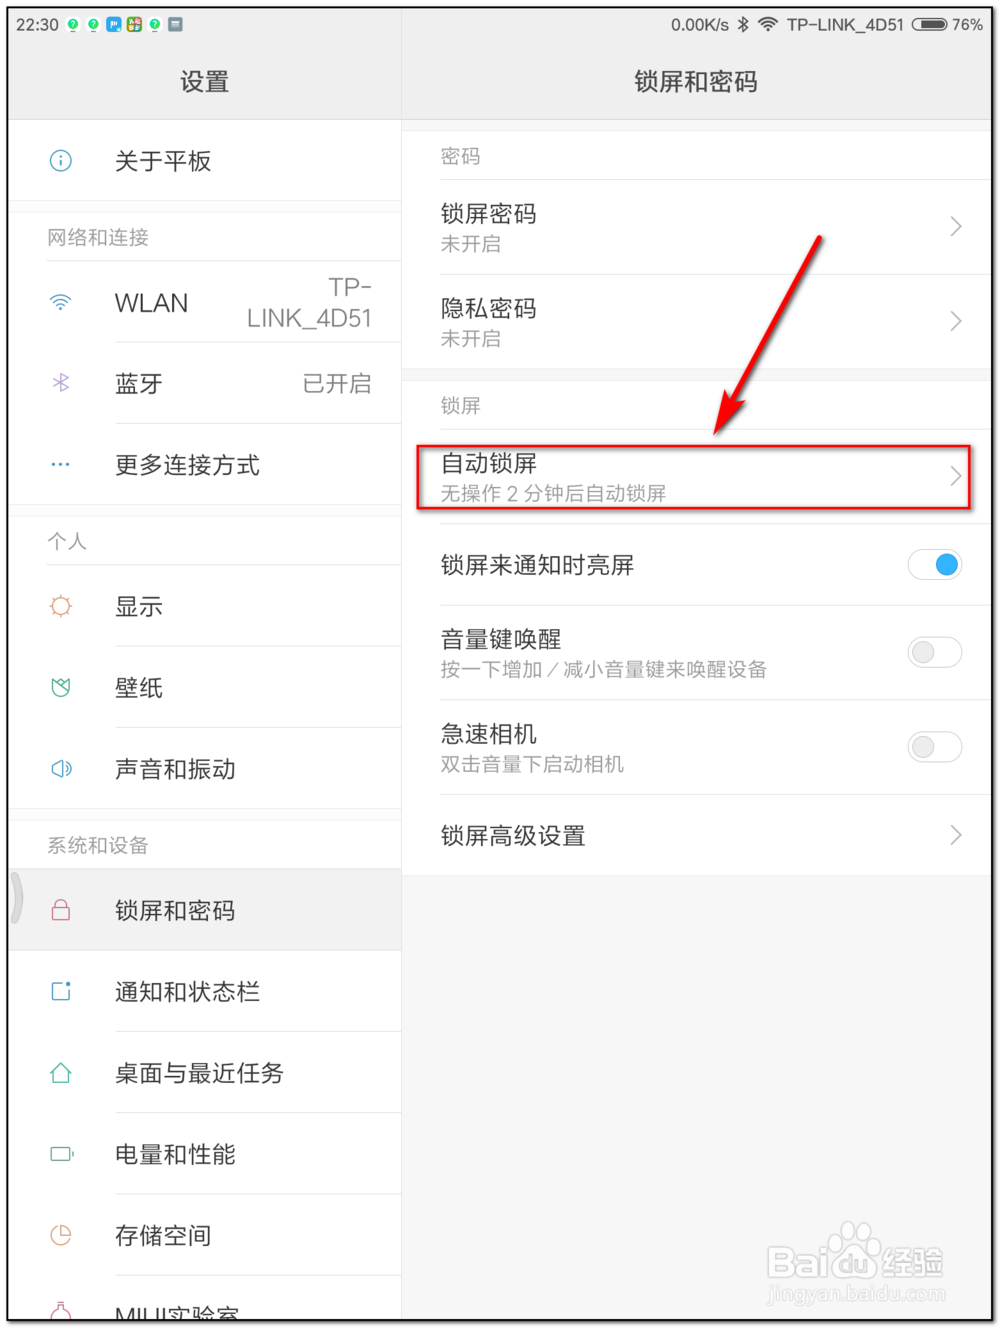Tap the Bluetooth icon in settings list
1000x1328 pixels.
pyautogui.click(x=61, y=383)
